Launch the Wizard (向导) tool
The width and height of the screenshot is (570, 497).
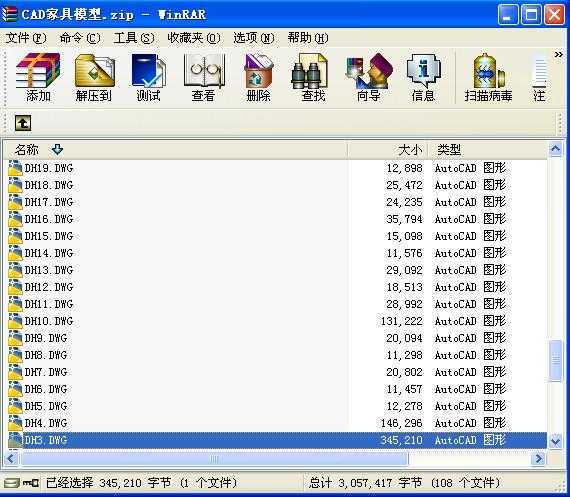pos(369,77)
